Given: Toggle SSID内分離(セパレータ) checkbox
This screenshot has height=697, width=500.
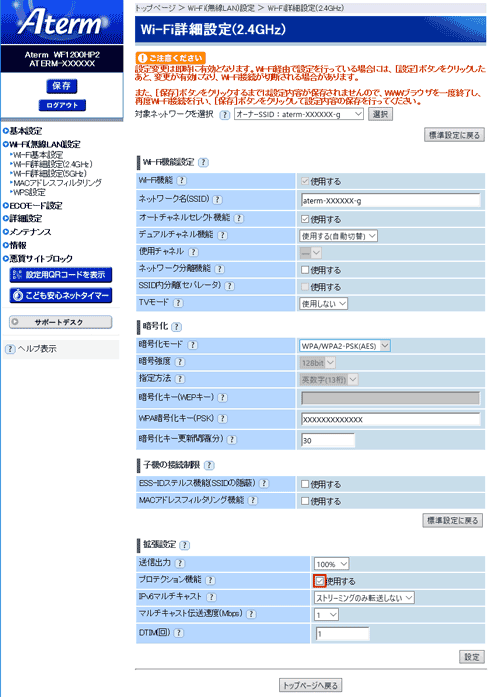Looking at the screenshot, I should pos(305,287).
